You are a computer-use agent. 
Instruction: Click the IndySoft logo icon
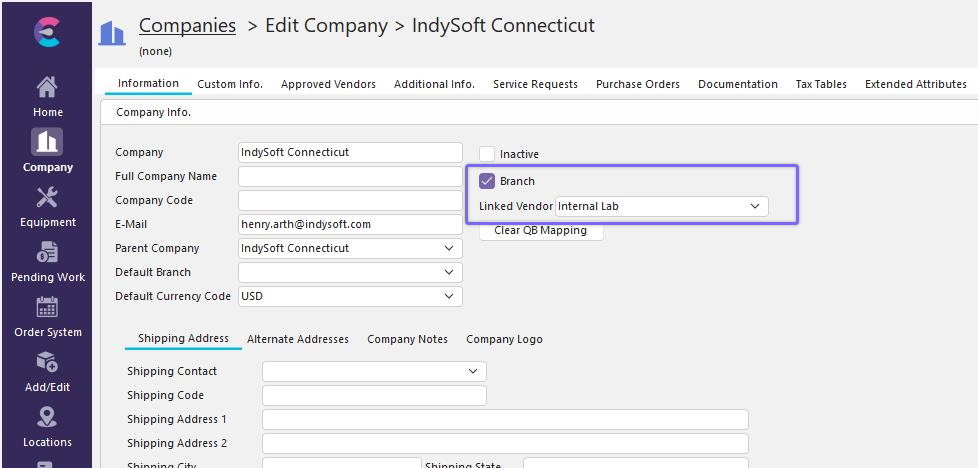(46, 31)
